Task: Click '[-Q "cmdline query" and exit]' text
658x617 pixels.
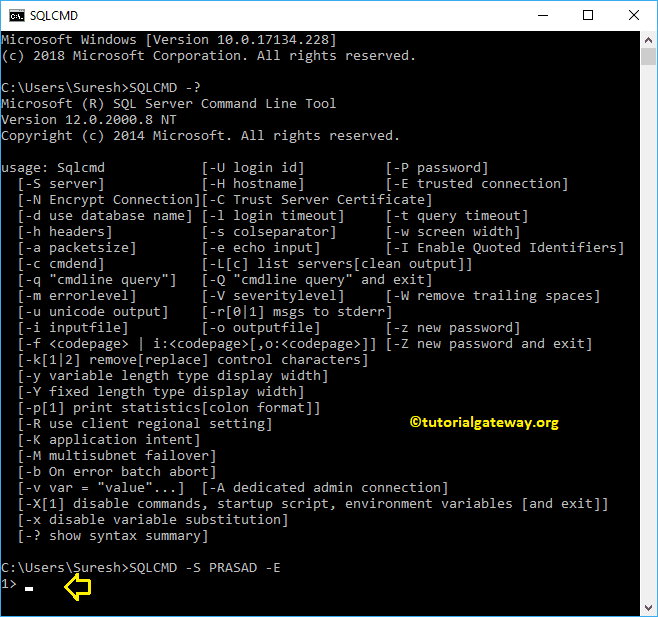Action: tap(317, 280)
